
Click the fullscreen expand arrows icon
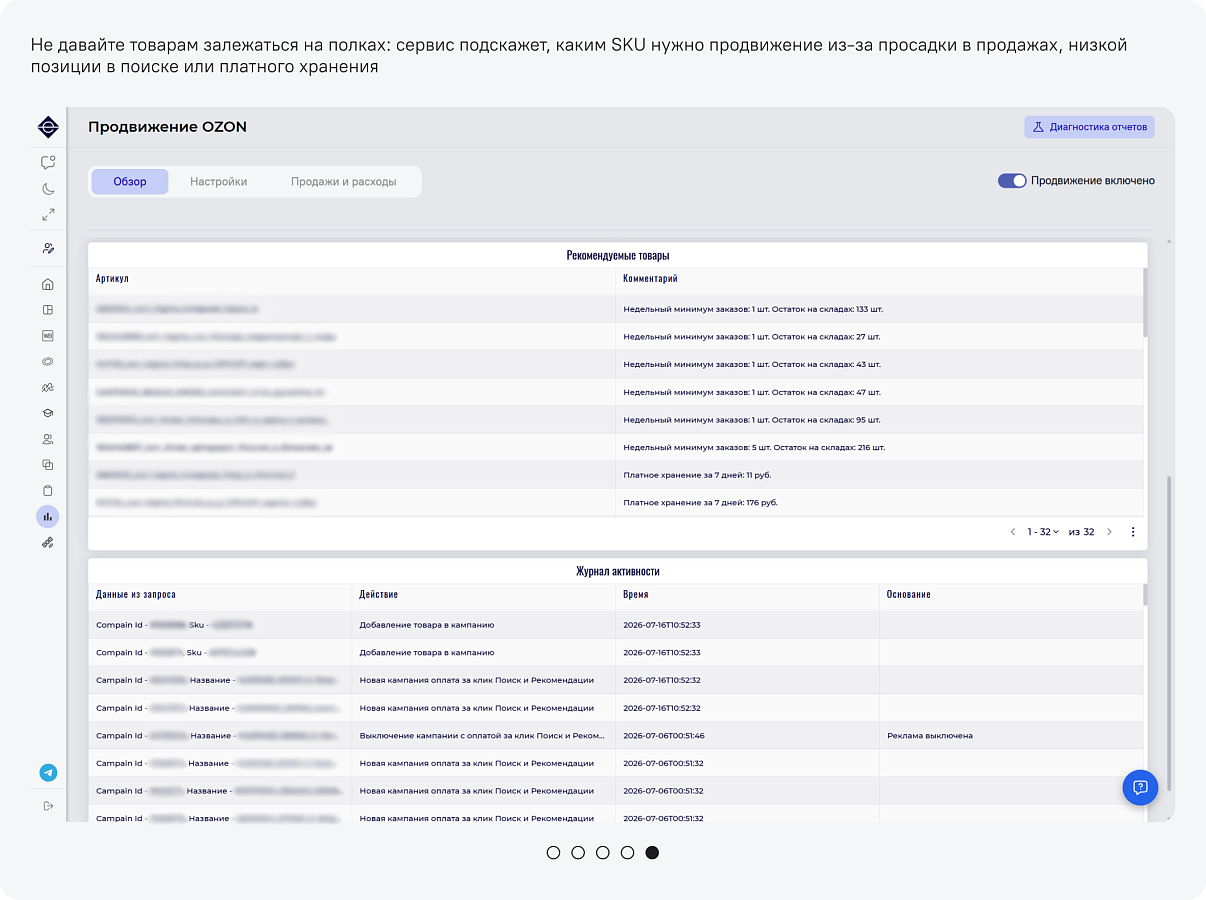click(x=48, y=214)
